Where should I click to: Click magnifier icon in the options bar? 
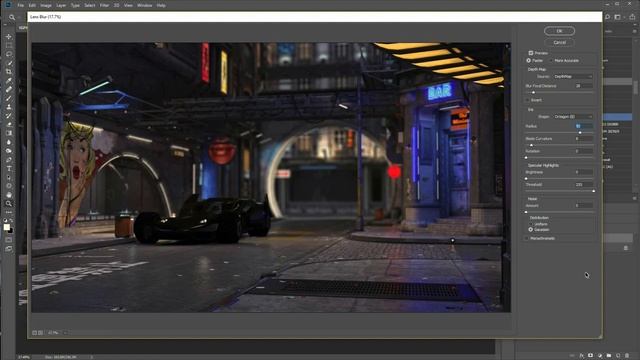[x=12, y=17]
